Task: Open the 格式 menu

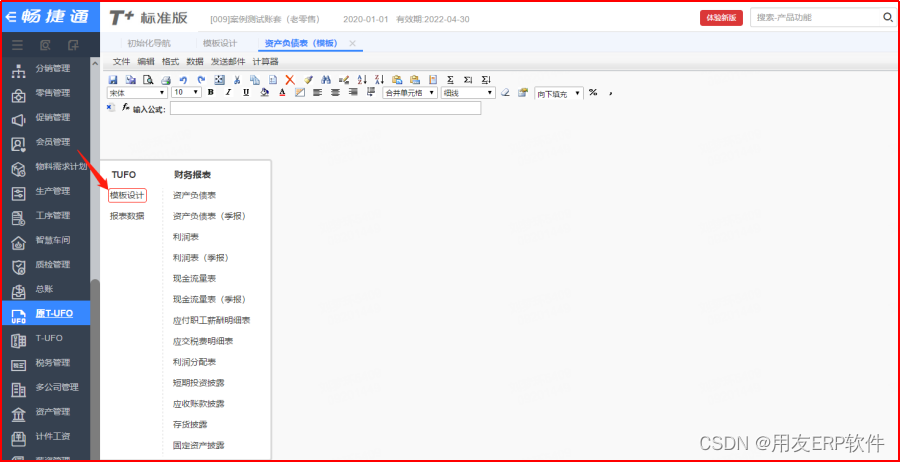Action: (170, 61)
